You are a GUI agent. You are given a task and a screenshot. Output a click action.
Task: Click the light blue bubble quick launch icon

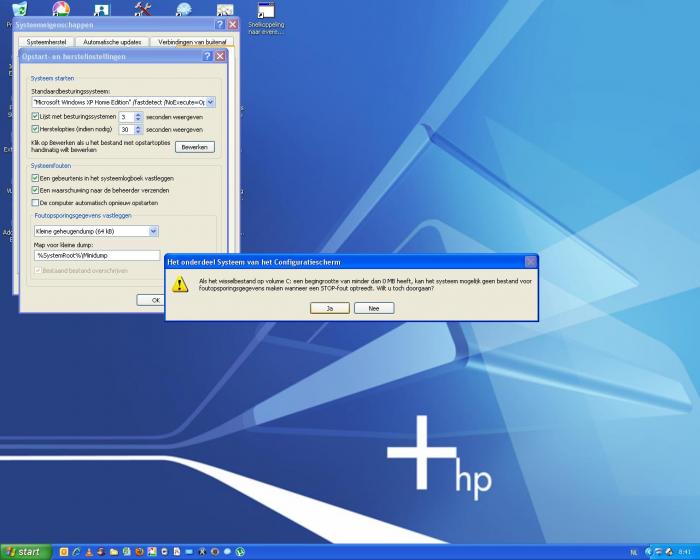227,552
